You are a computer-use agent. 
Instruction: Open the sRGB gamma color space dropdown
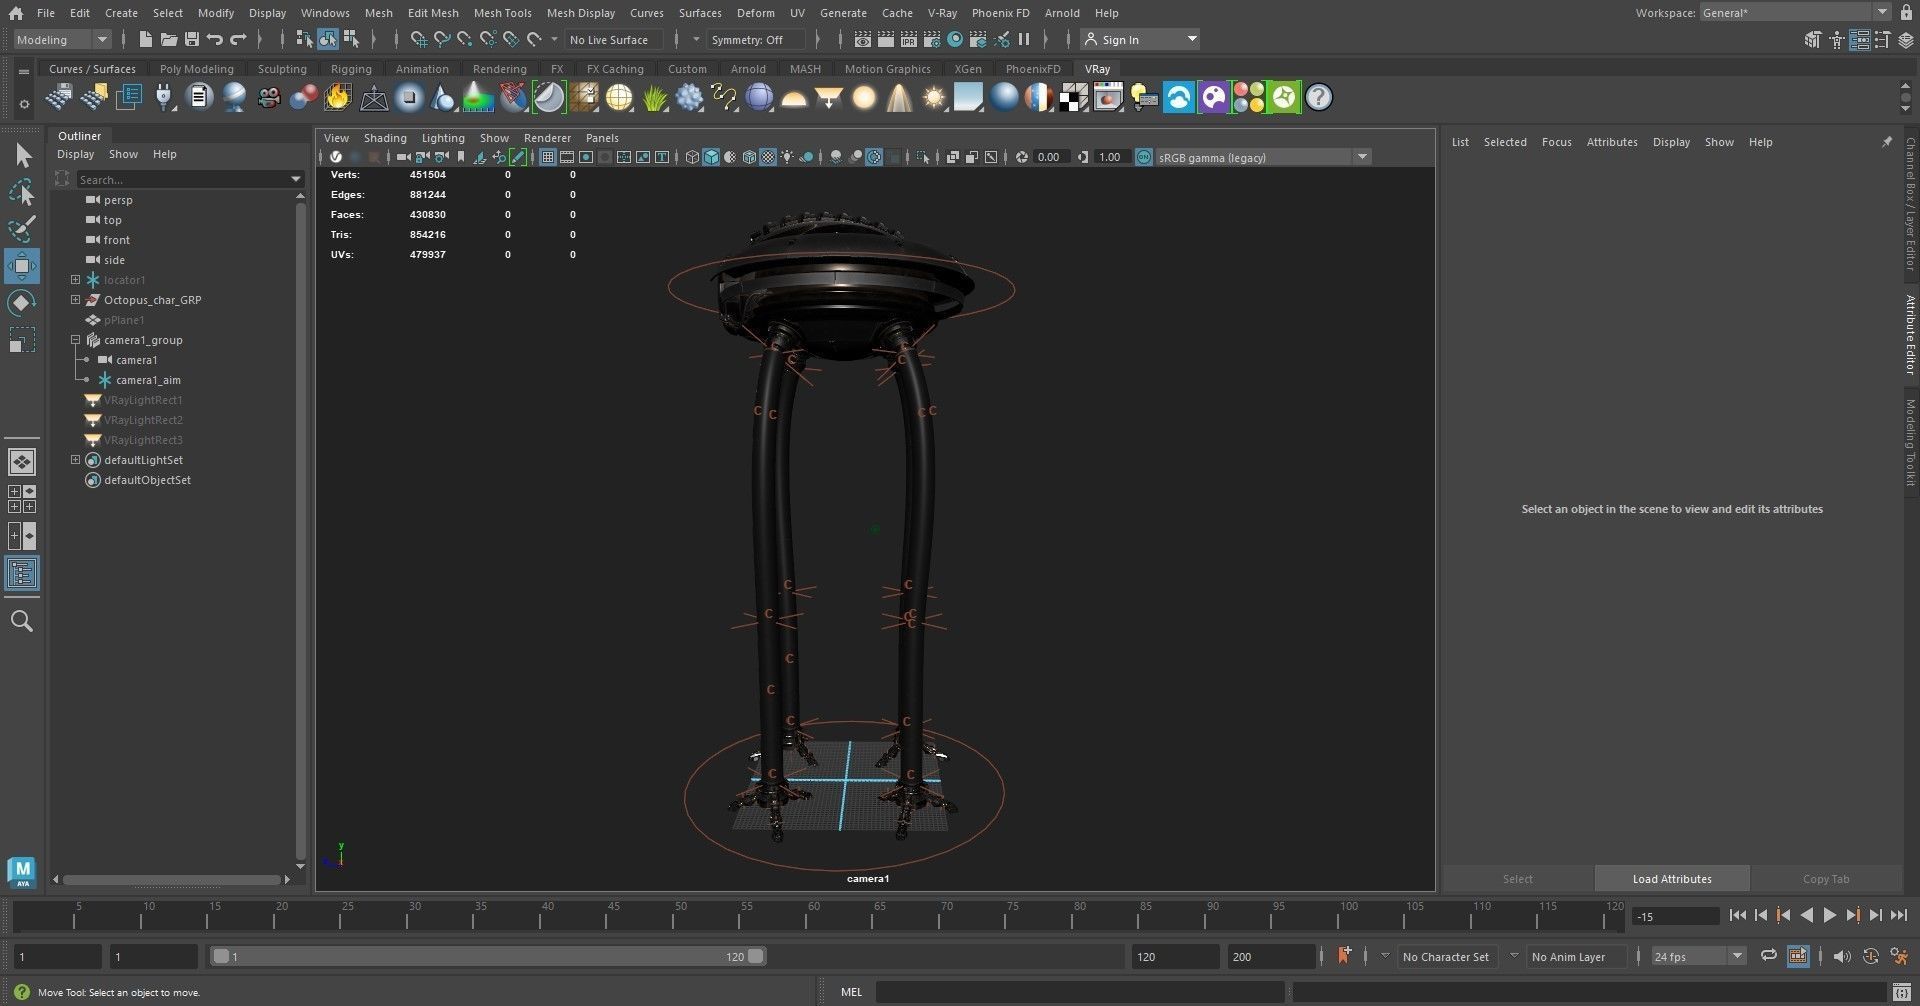(x=1262, y=157)
